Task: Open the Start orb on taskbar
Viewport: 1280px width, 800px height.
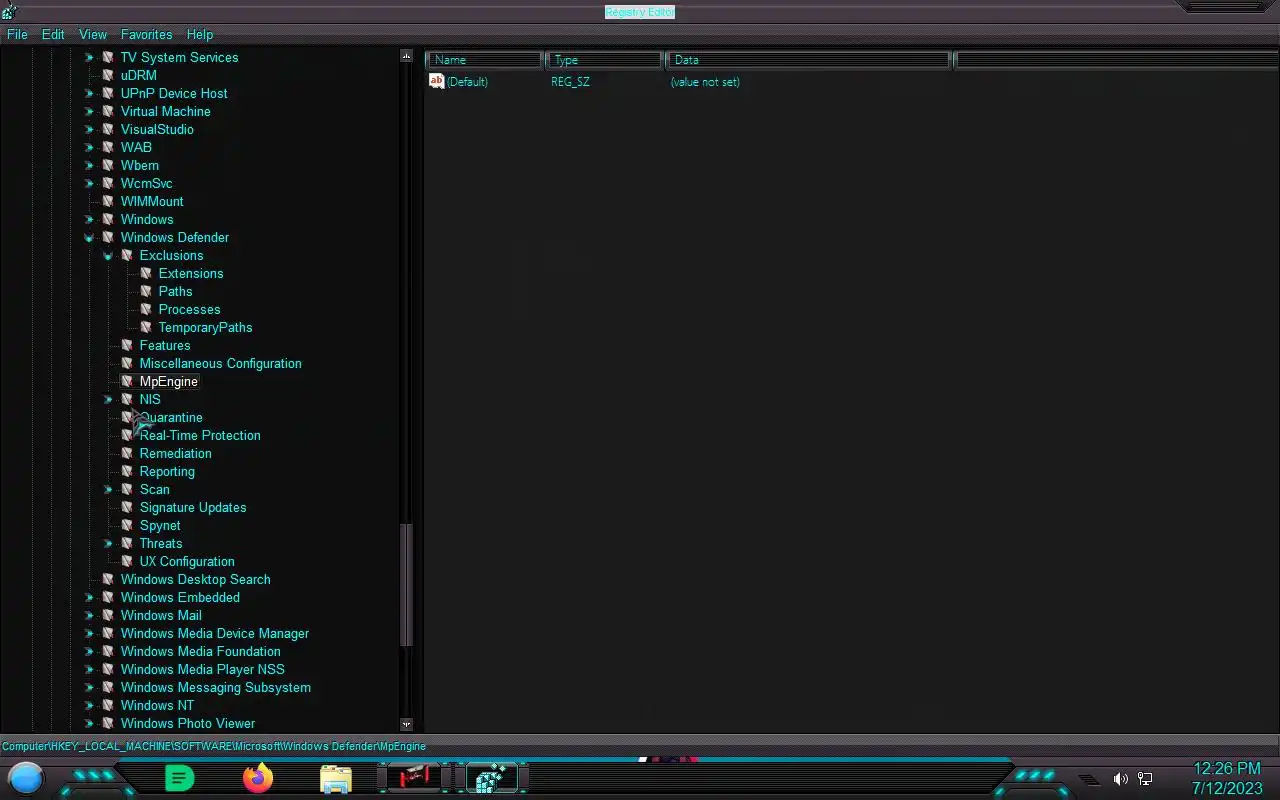Action: click(x=26, y=778)
